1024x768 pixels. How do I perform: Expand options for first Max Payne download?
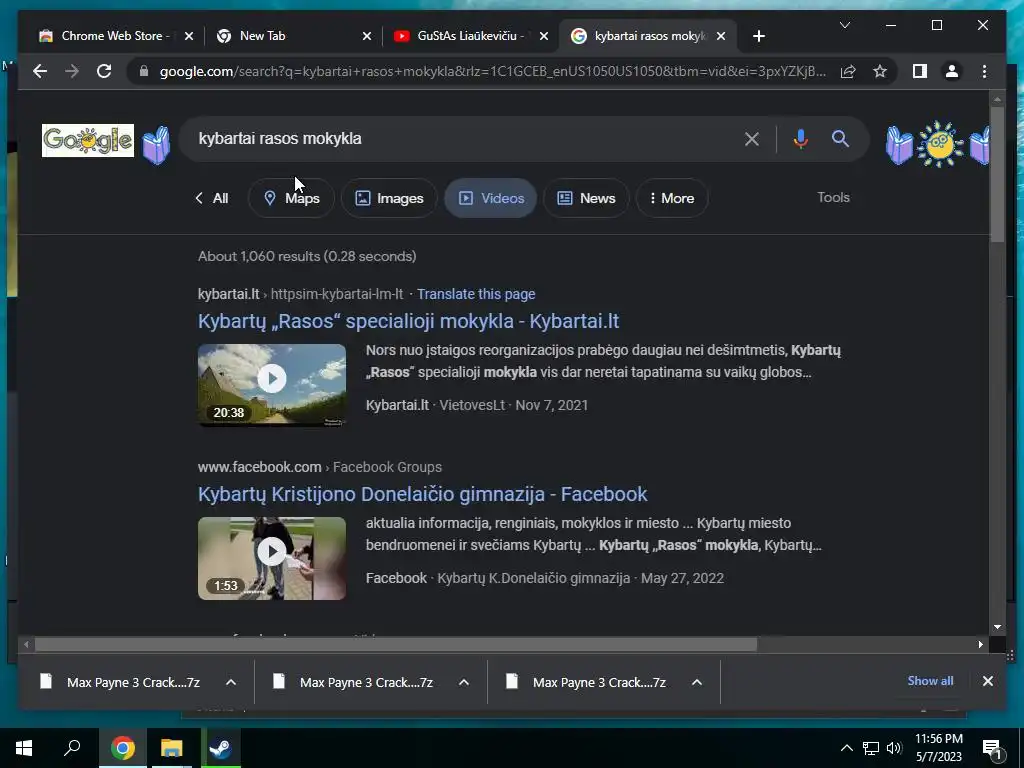[231, 682]
